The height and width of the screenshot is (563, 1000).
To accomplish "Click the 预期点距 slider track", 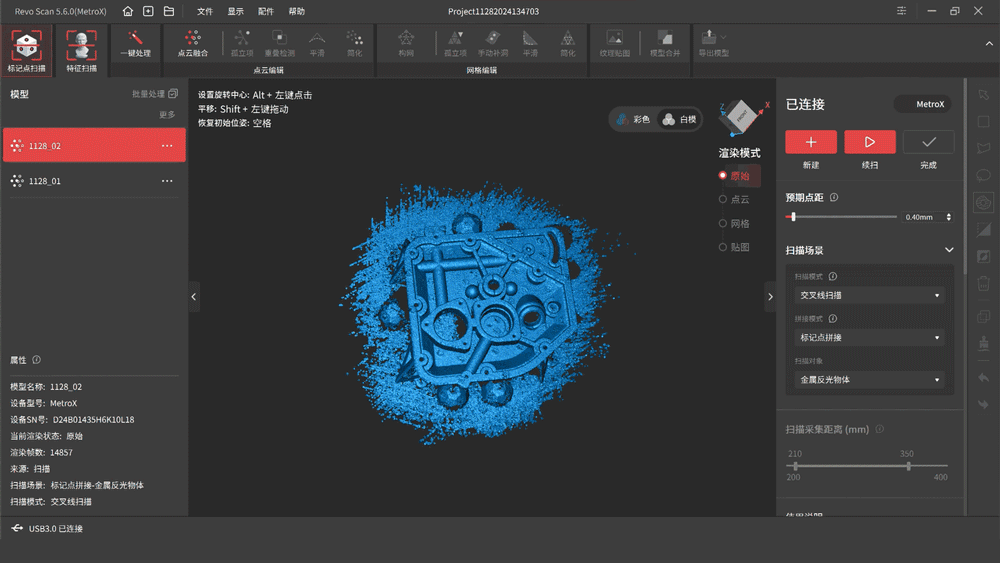I will coord(840,217).
